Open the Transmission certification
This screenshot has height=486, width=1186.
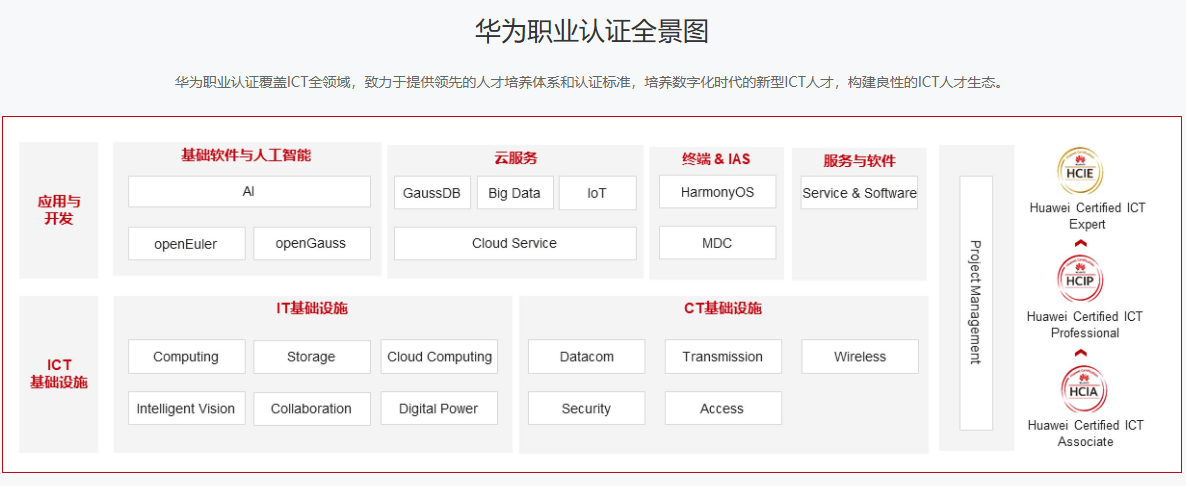pos(723,357)
